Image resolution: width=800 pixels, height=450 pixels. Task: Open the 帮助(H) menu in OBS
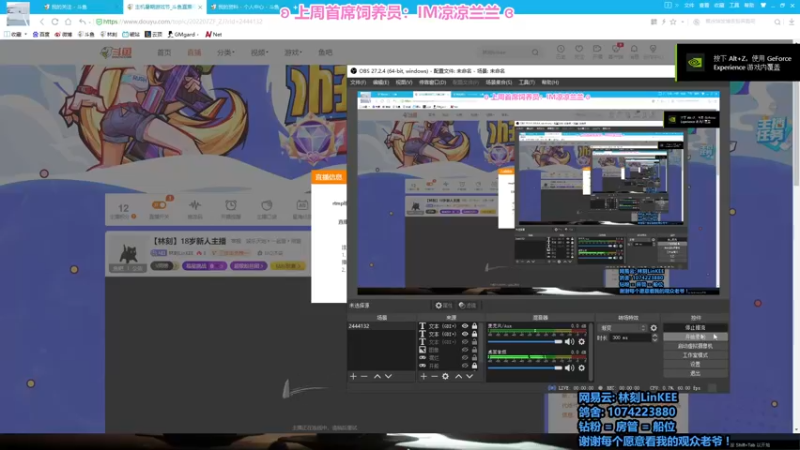(550, 82)
